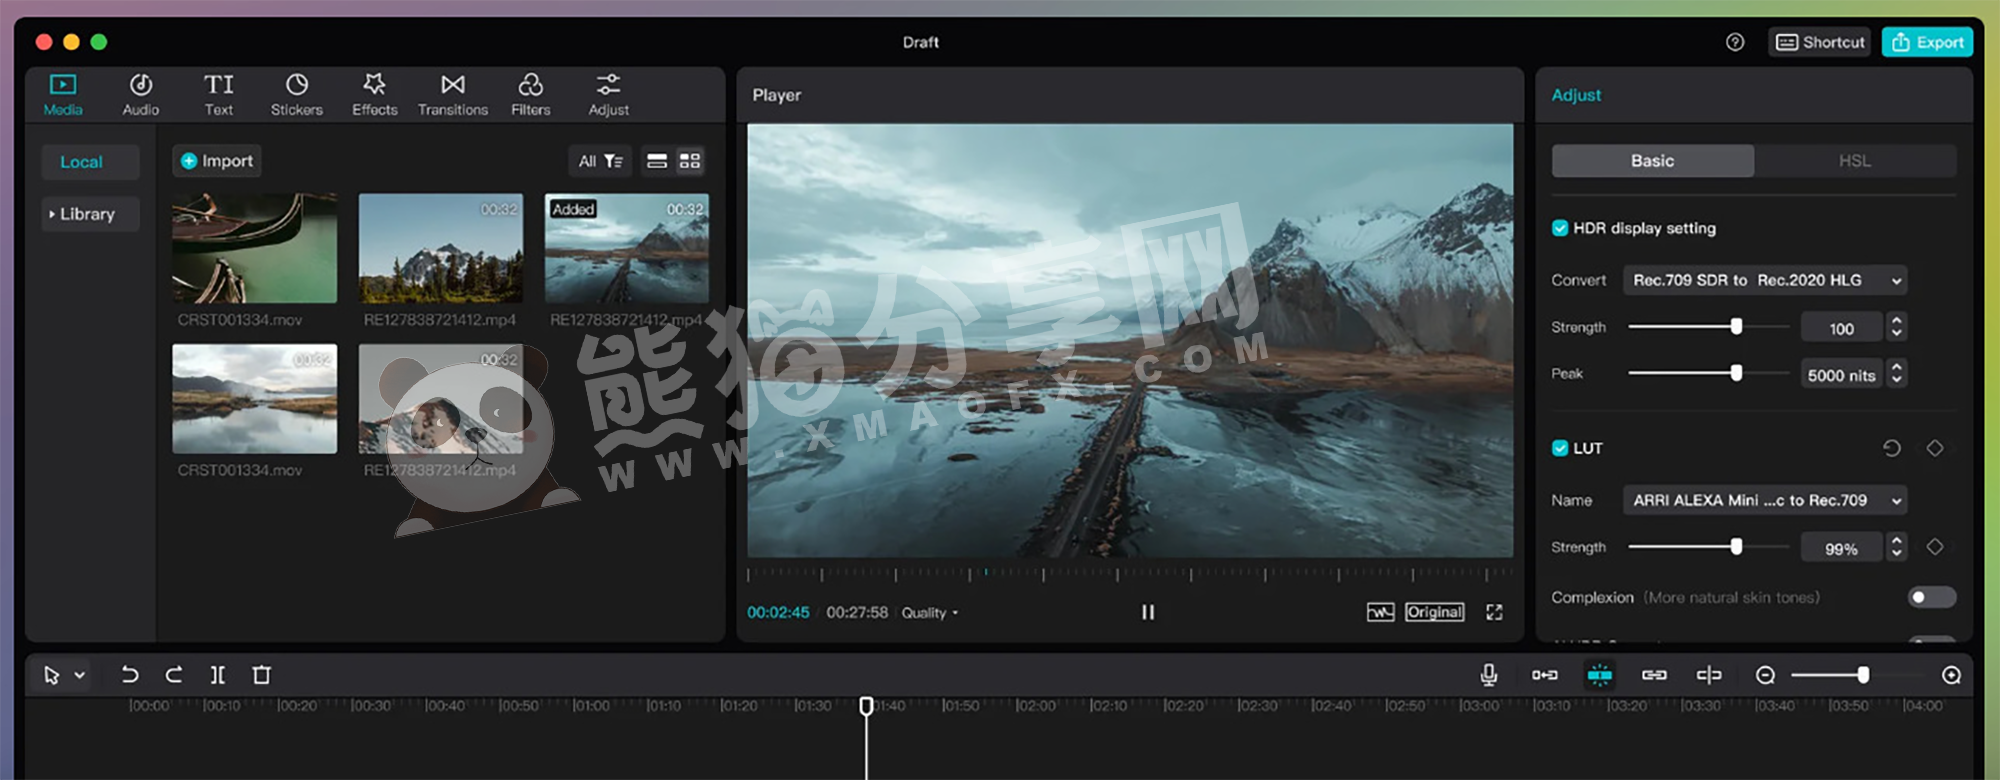2000x780 pixels.
Task: Switch media view to list layout
Action: click(x=657, y=161)
